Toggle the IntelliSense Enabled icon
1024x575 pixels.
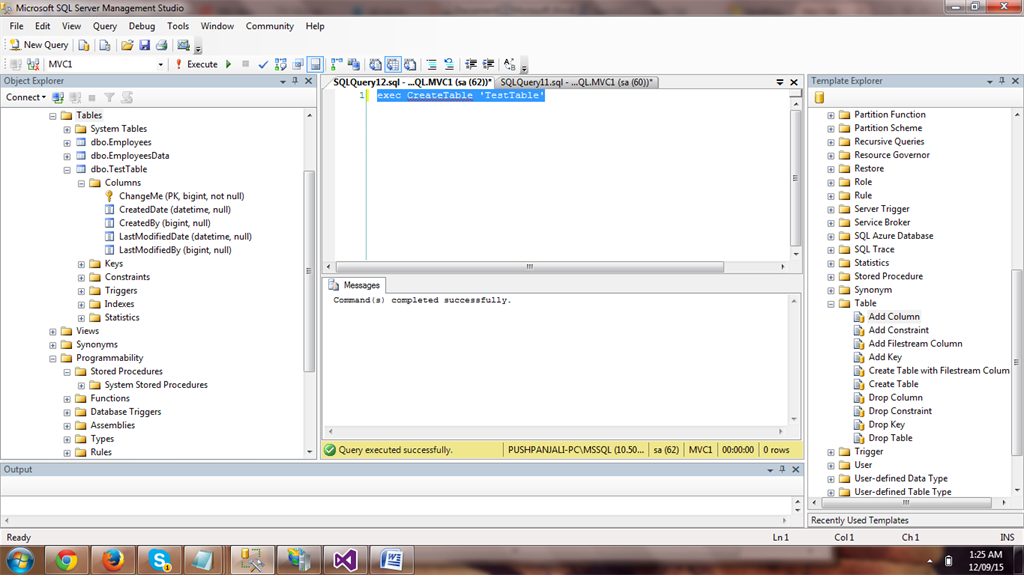click(x=315, y=64)
